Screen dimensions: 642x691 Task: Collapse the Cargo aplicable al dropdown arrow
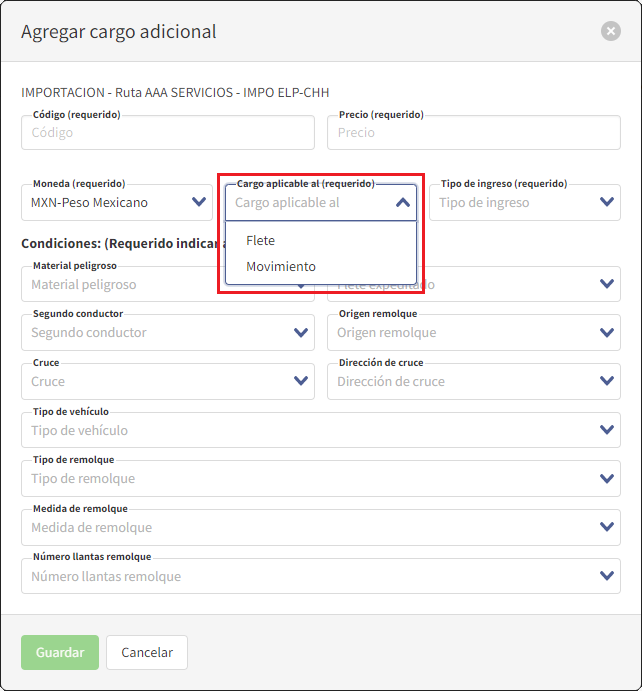tap(402, 203)
